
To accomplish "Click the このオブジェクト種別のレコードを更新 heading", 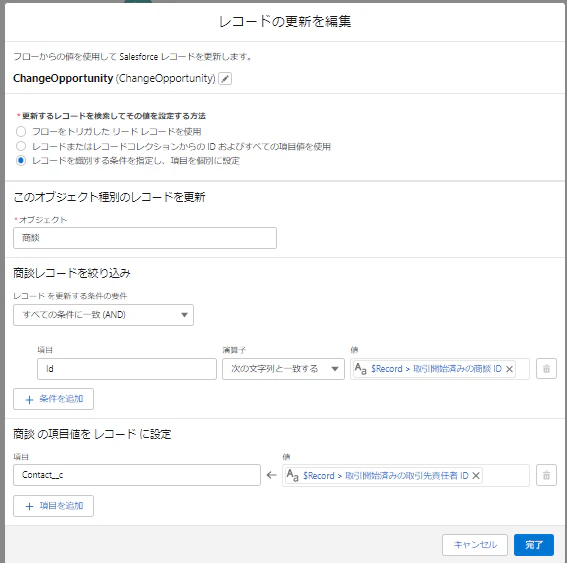I will coord(109,197).
